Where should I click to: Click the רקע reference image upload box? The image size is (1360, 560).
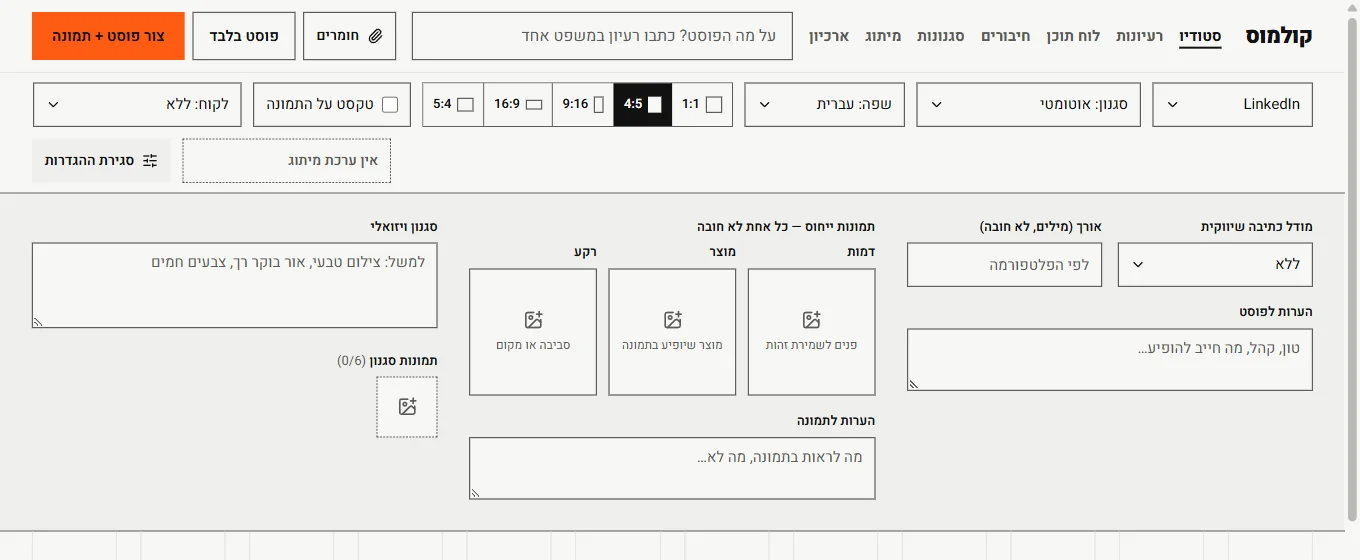[x=533, y=332]
